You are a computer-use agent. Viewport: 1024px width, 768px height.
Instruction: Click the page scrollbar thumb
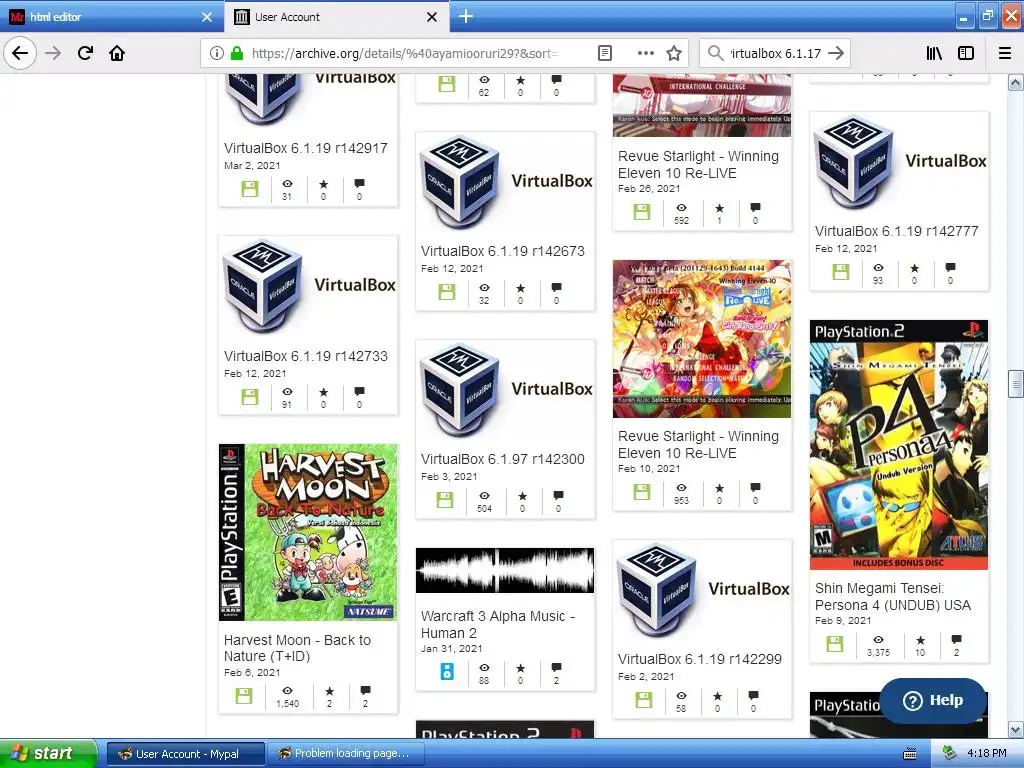point(1016,383)
